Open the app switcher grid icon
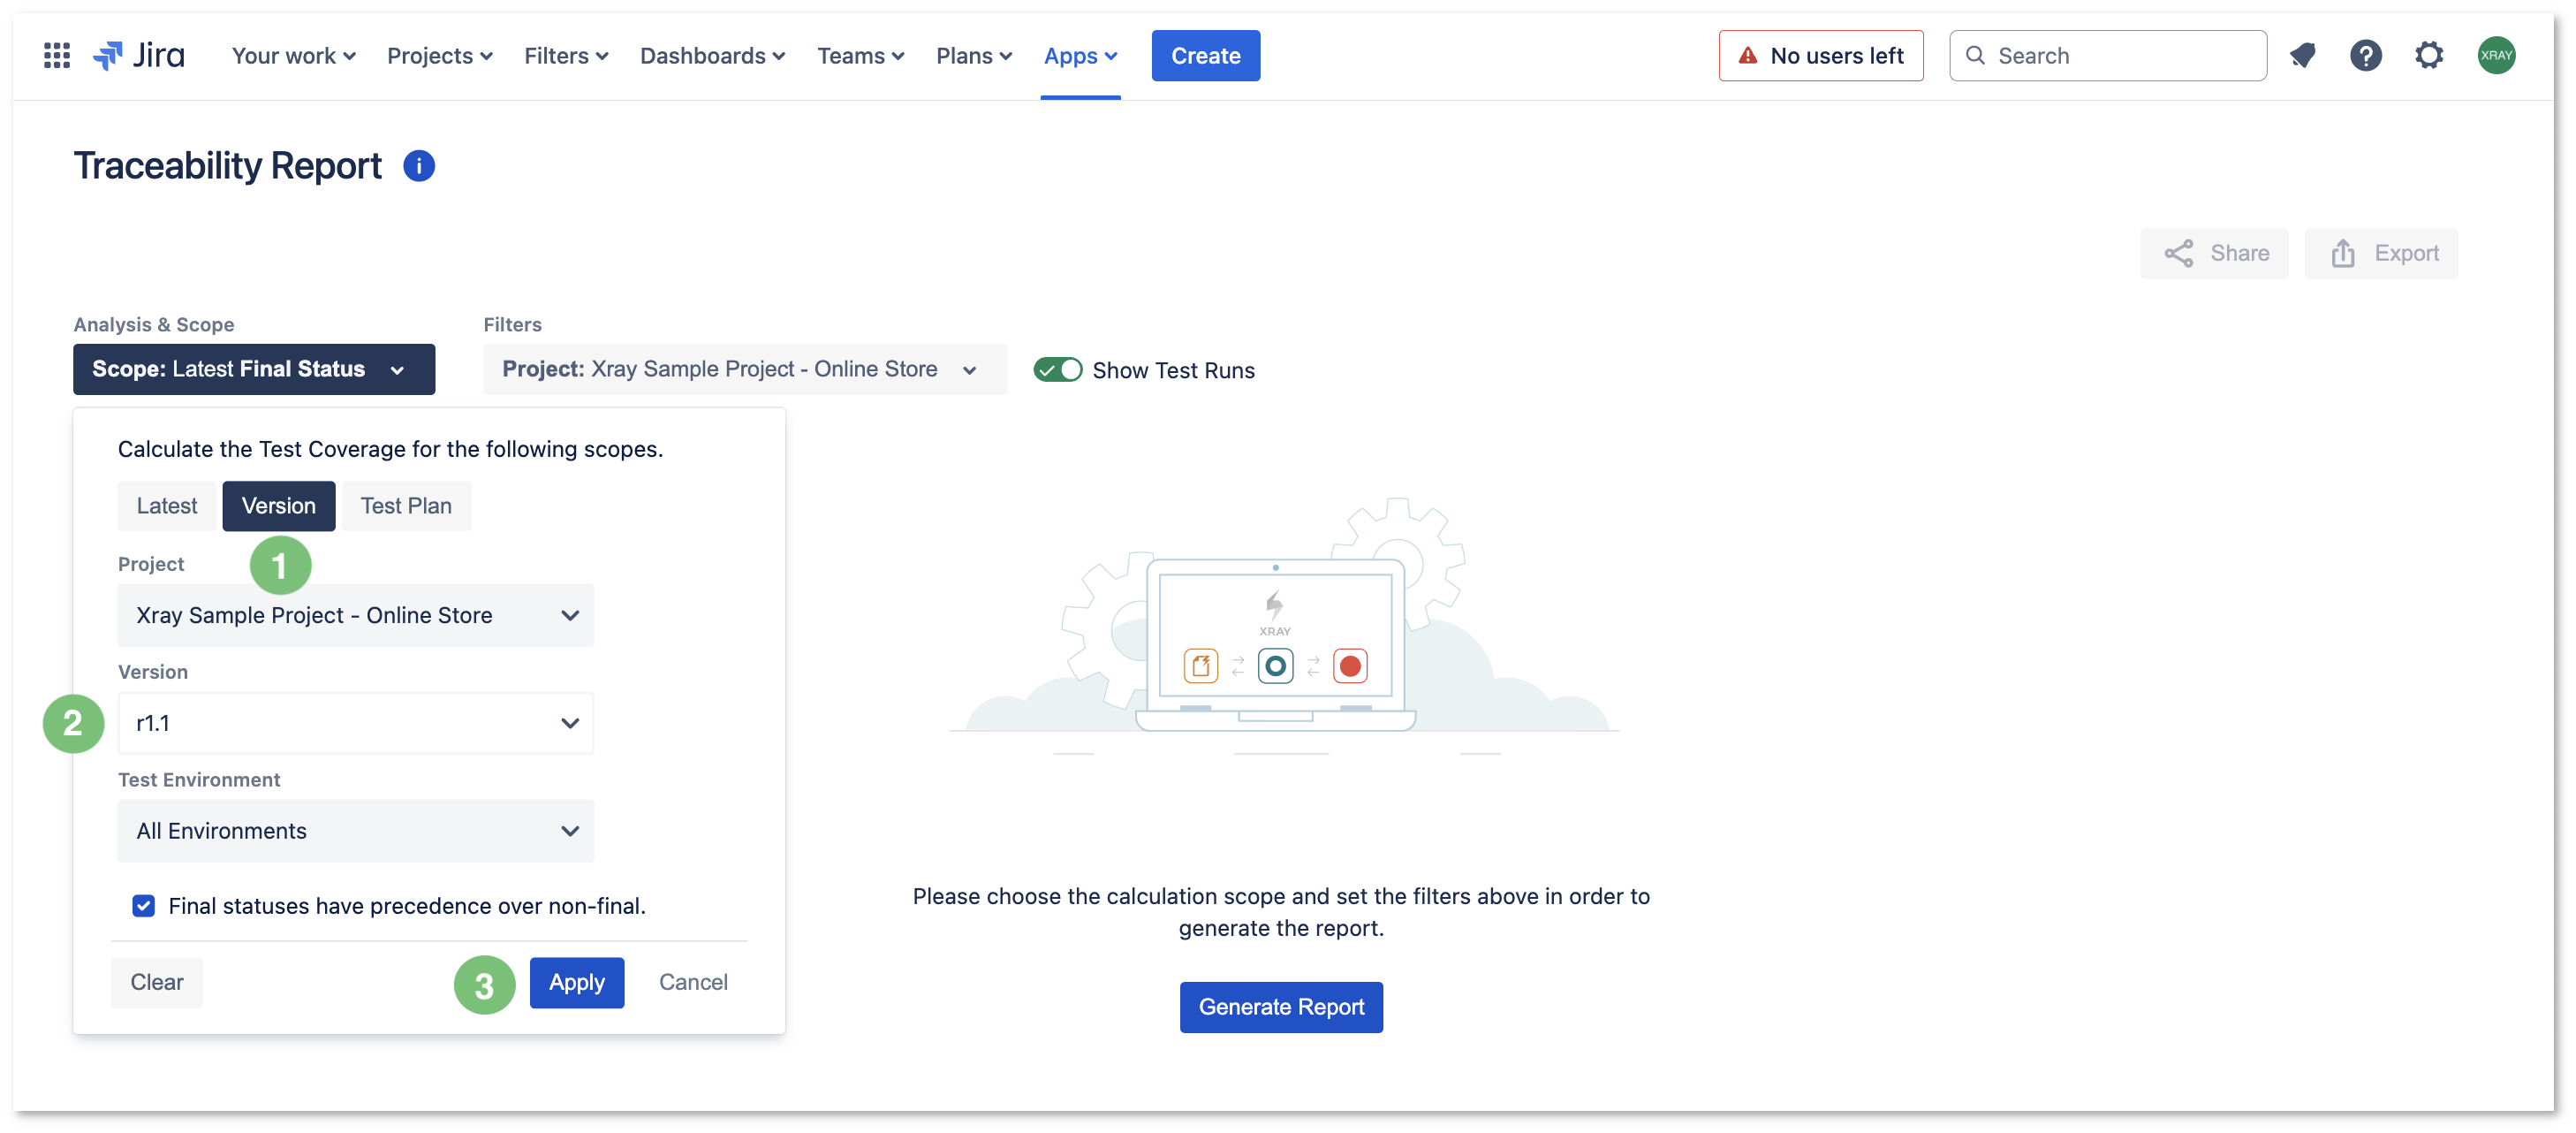This screenshot has height=1133, width=2576. tap(57, 56)
